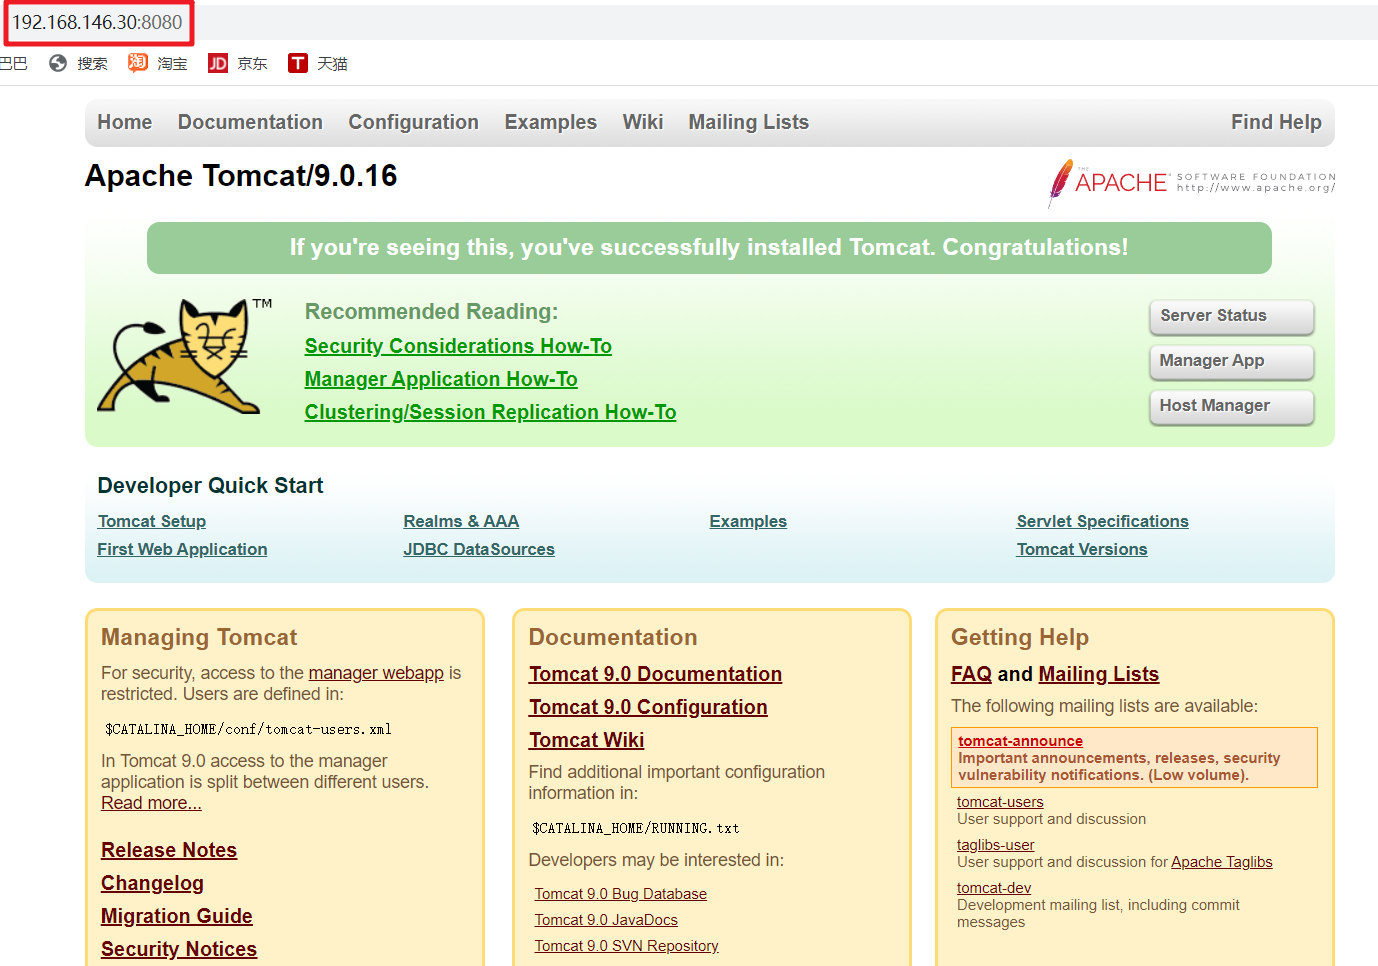This screenshot has width=1378, height=966.
Task: Open JDBC DataSources link
Action: (x=479, y=549)
